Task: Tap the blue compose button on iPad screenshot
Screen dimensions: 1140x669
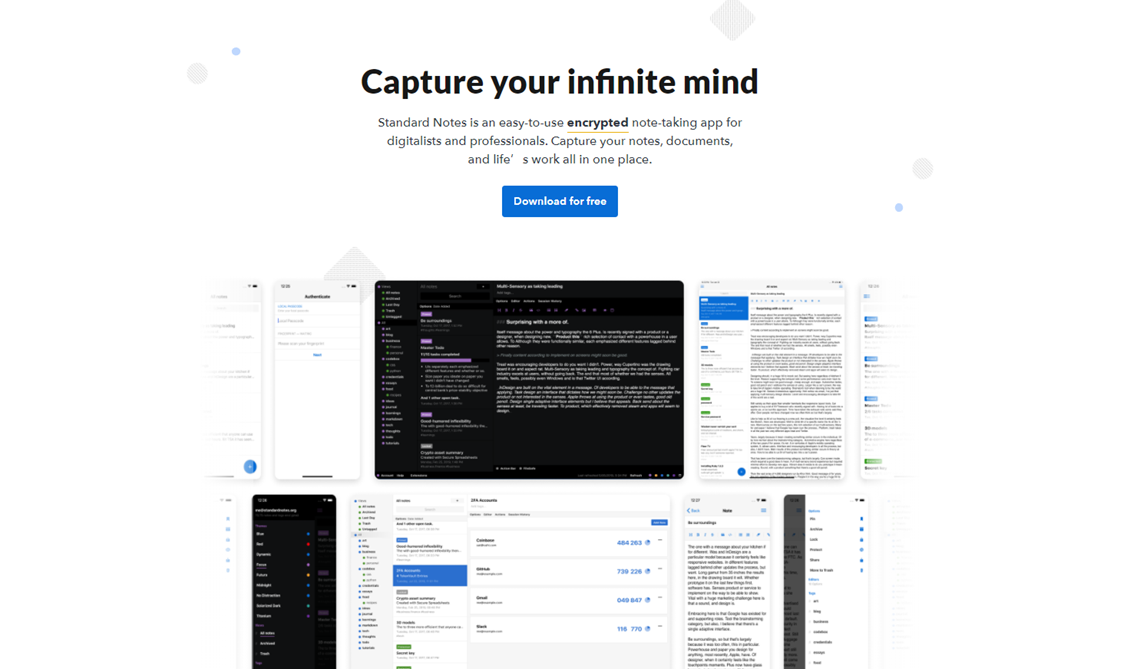Action: [x=741, y=472]
